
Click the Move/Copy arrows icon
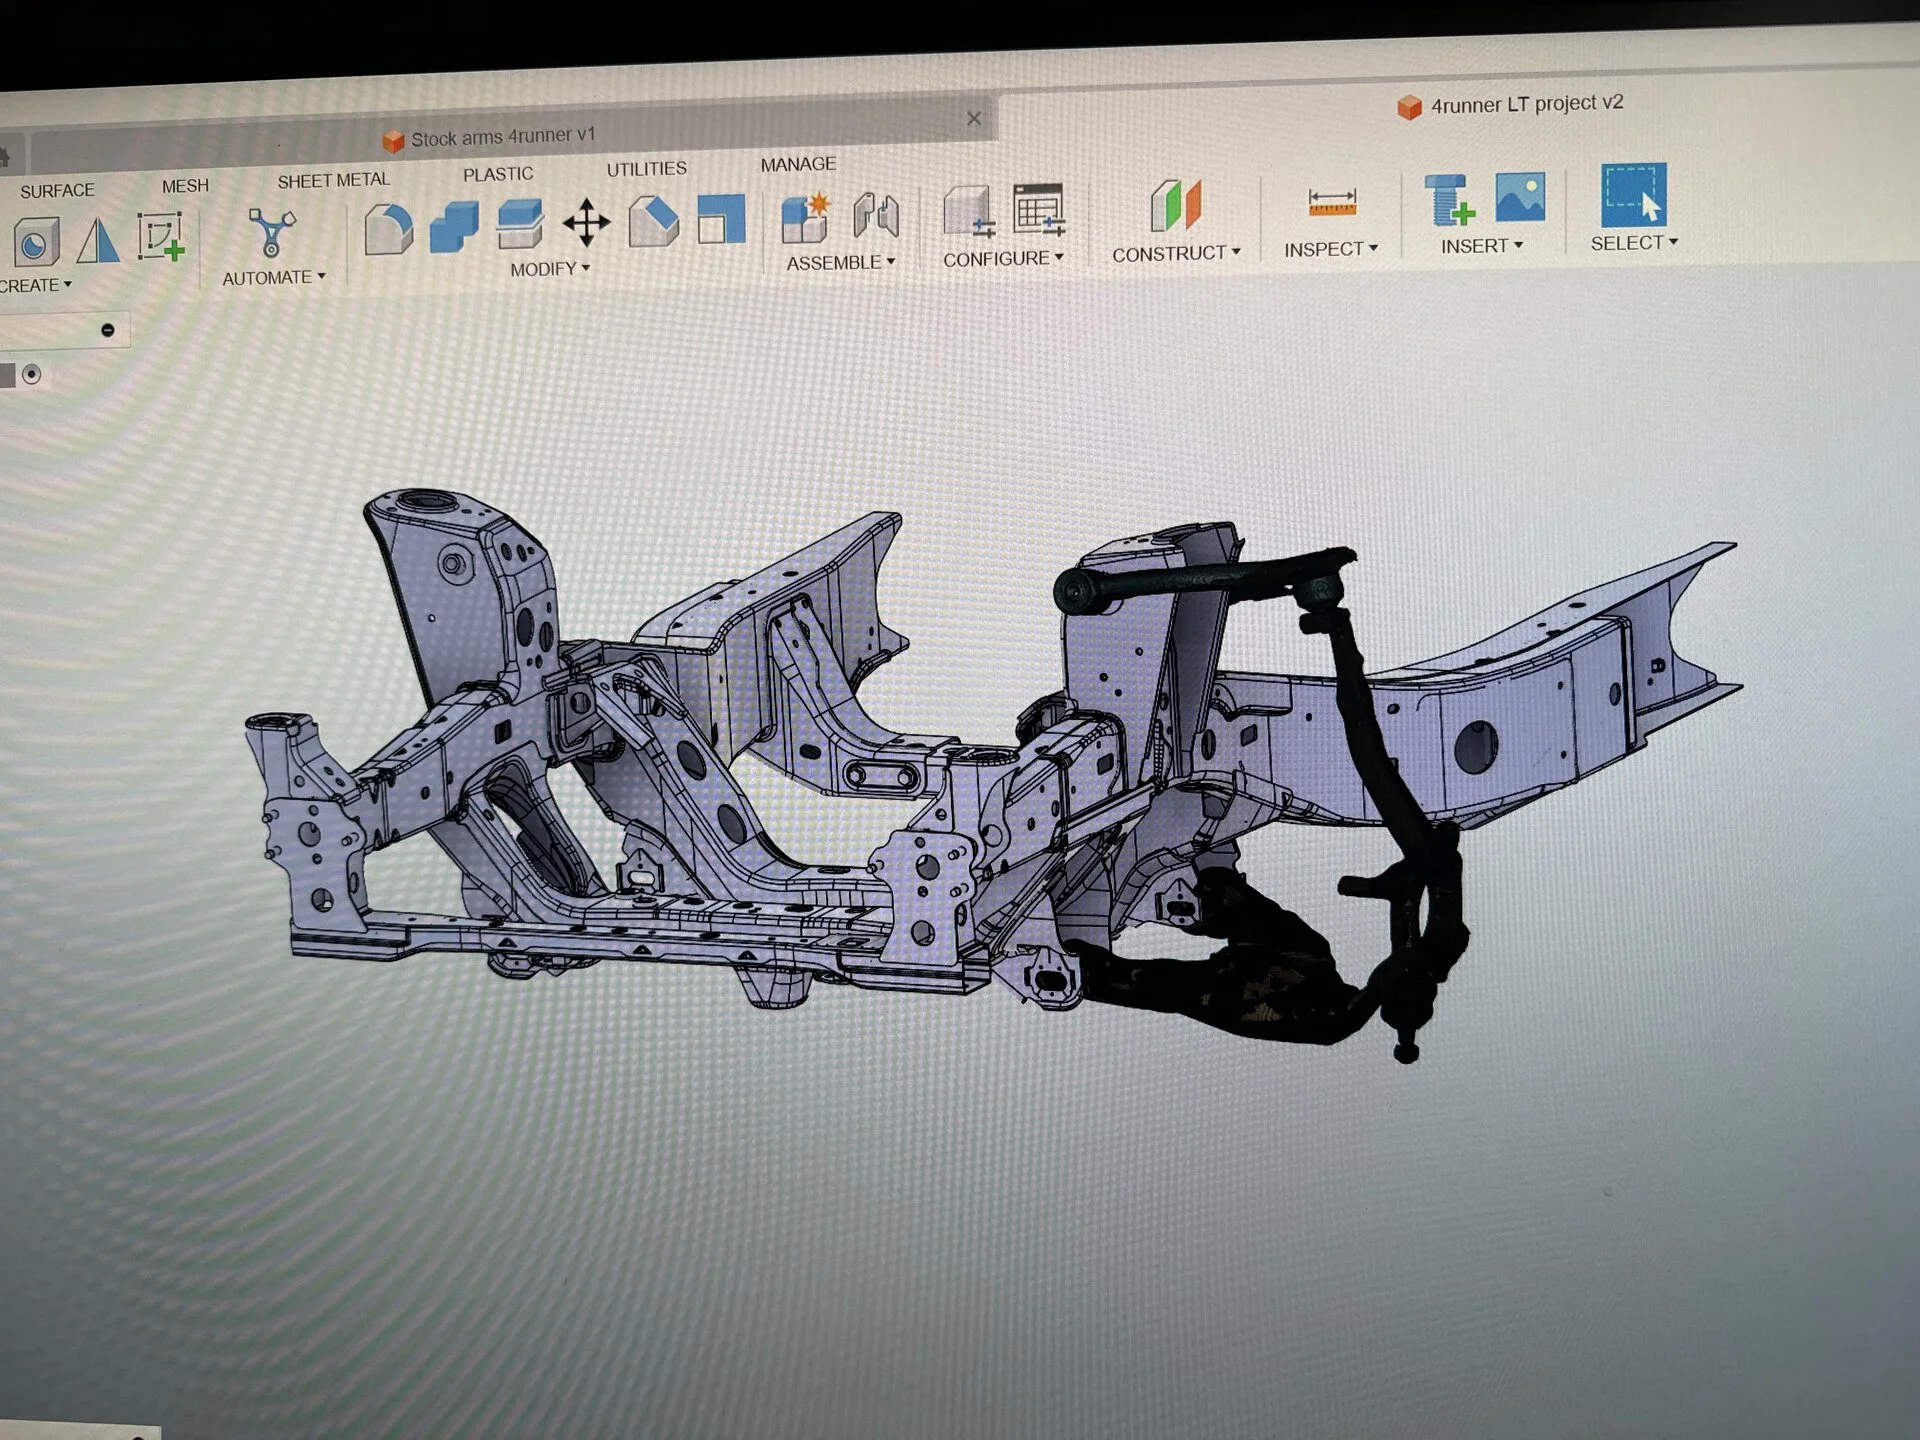[x=586, y=222]
